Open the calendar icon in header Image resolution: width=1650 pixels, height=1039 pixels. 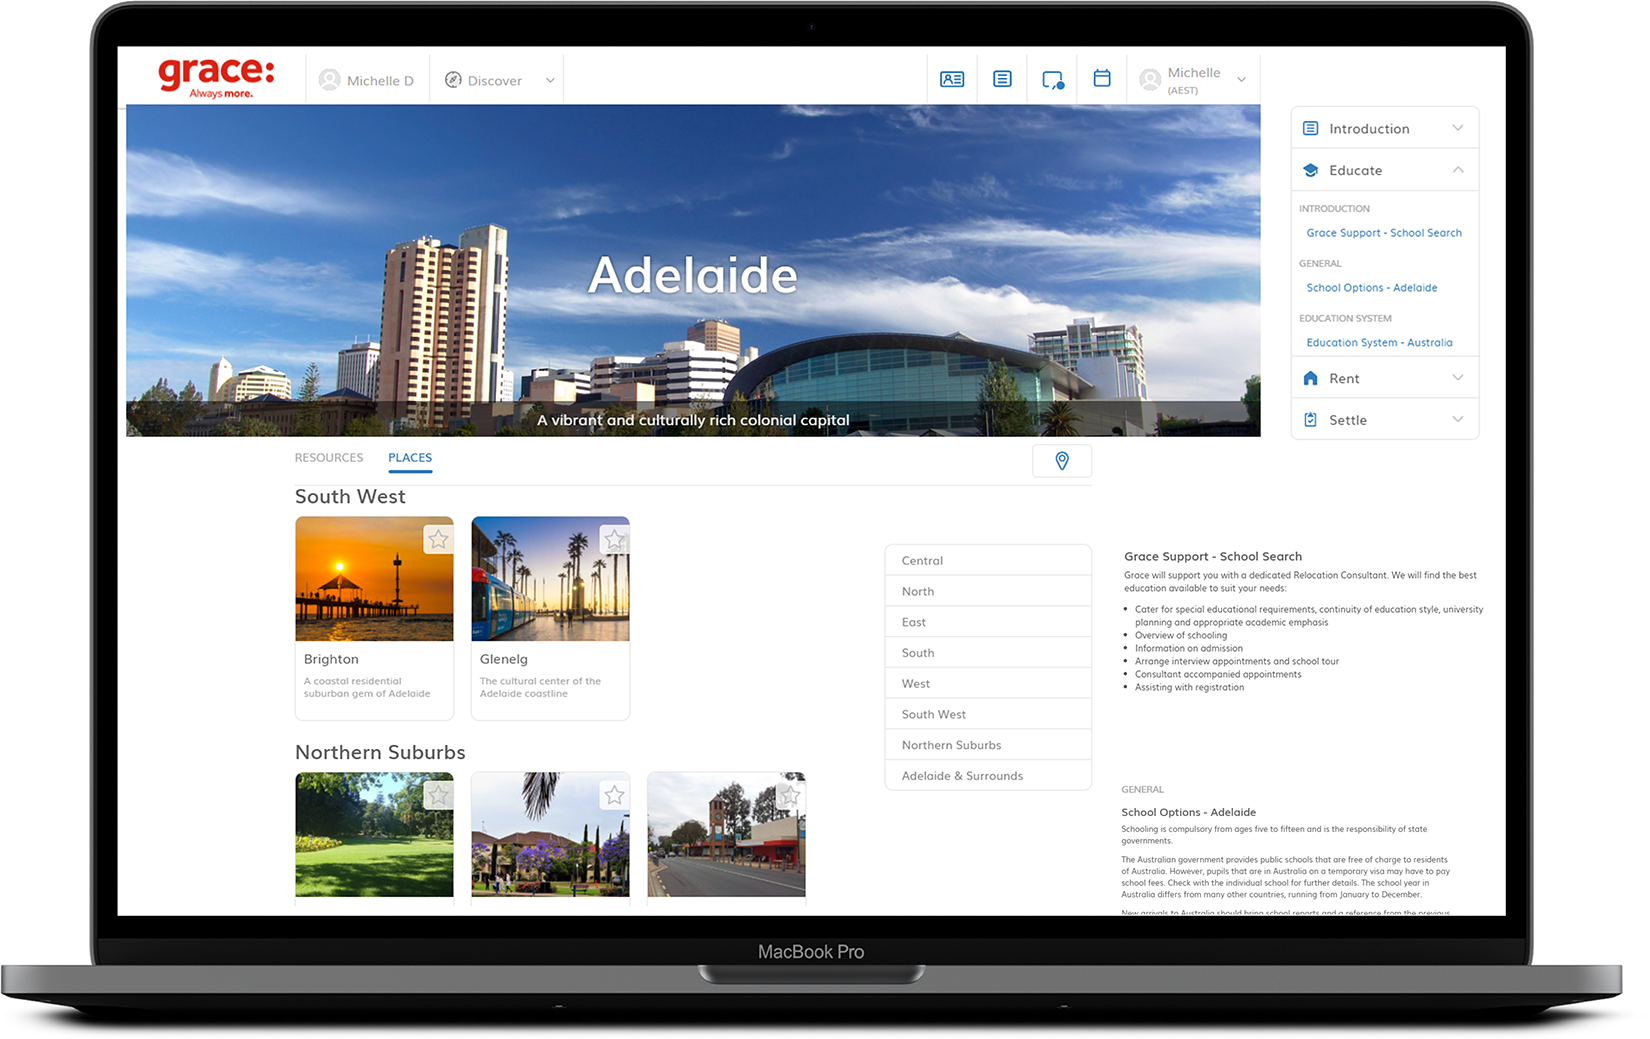(x=1101, y=78)
